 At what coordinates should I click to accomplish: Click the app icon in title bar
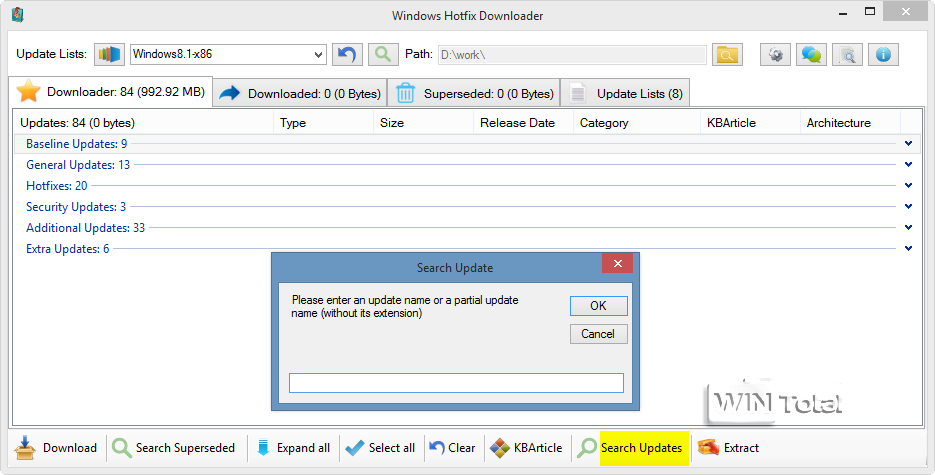coord(17,14)
